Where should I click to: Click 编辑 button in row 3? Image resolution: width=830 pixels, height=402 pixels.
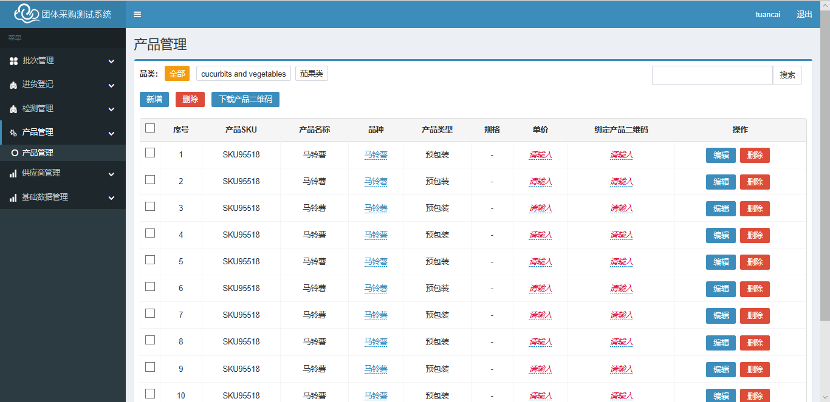(720, 209)
